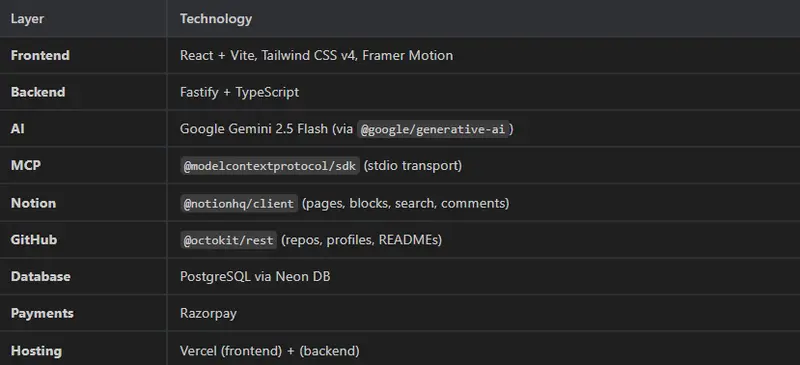The width and height of the screenshot is (800, 365).
Task: Click the Razorpay cell text
Action: coord(208,313)
